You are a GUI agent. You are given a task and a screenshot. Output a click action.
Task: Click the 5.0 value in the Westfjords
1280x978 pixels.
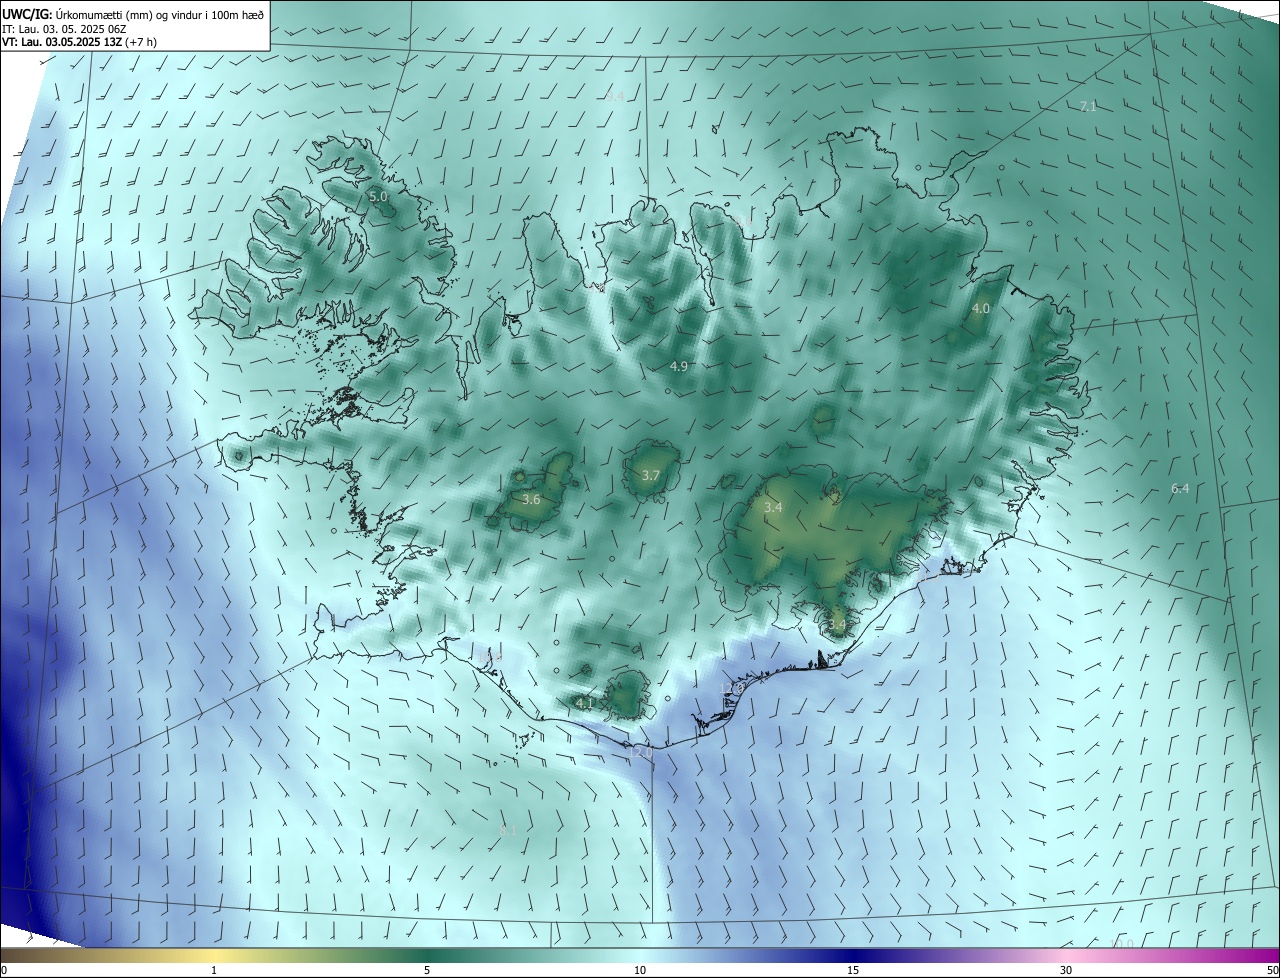point(378,197)
